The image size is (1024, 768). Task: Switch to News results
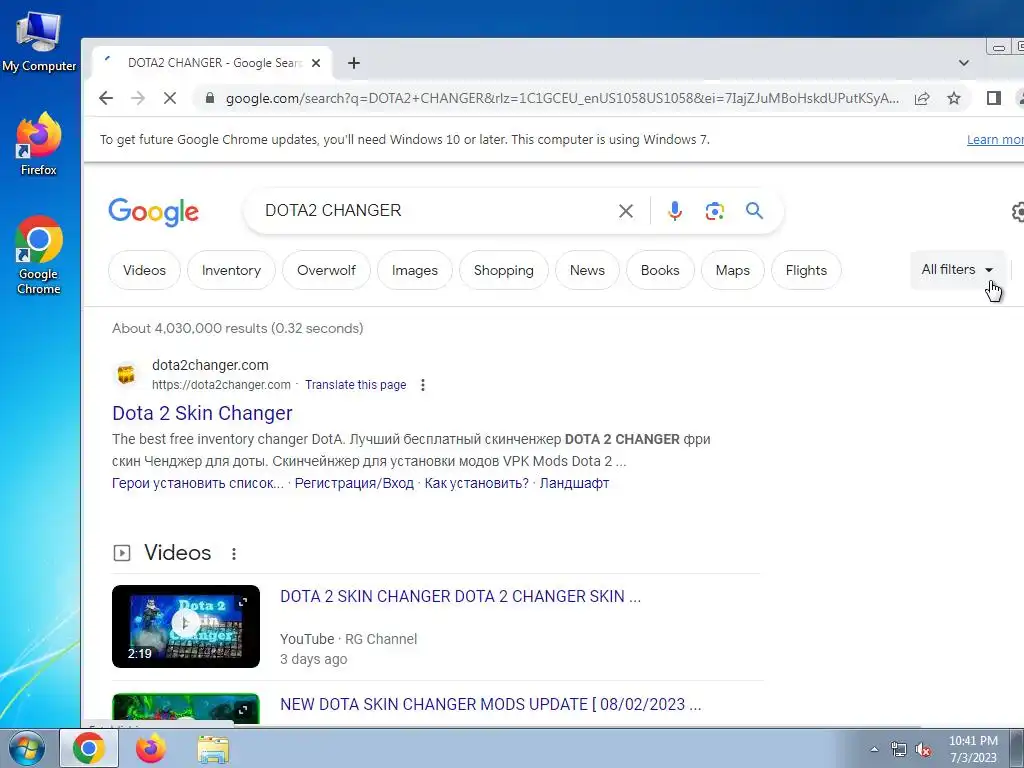[x=587, y=270]
